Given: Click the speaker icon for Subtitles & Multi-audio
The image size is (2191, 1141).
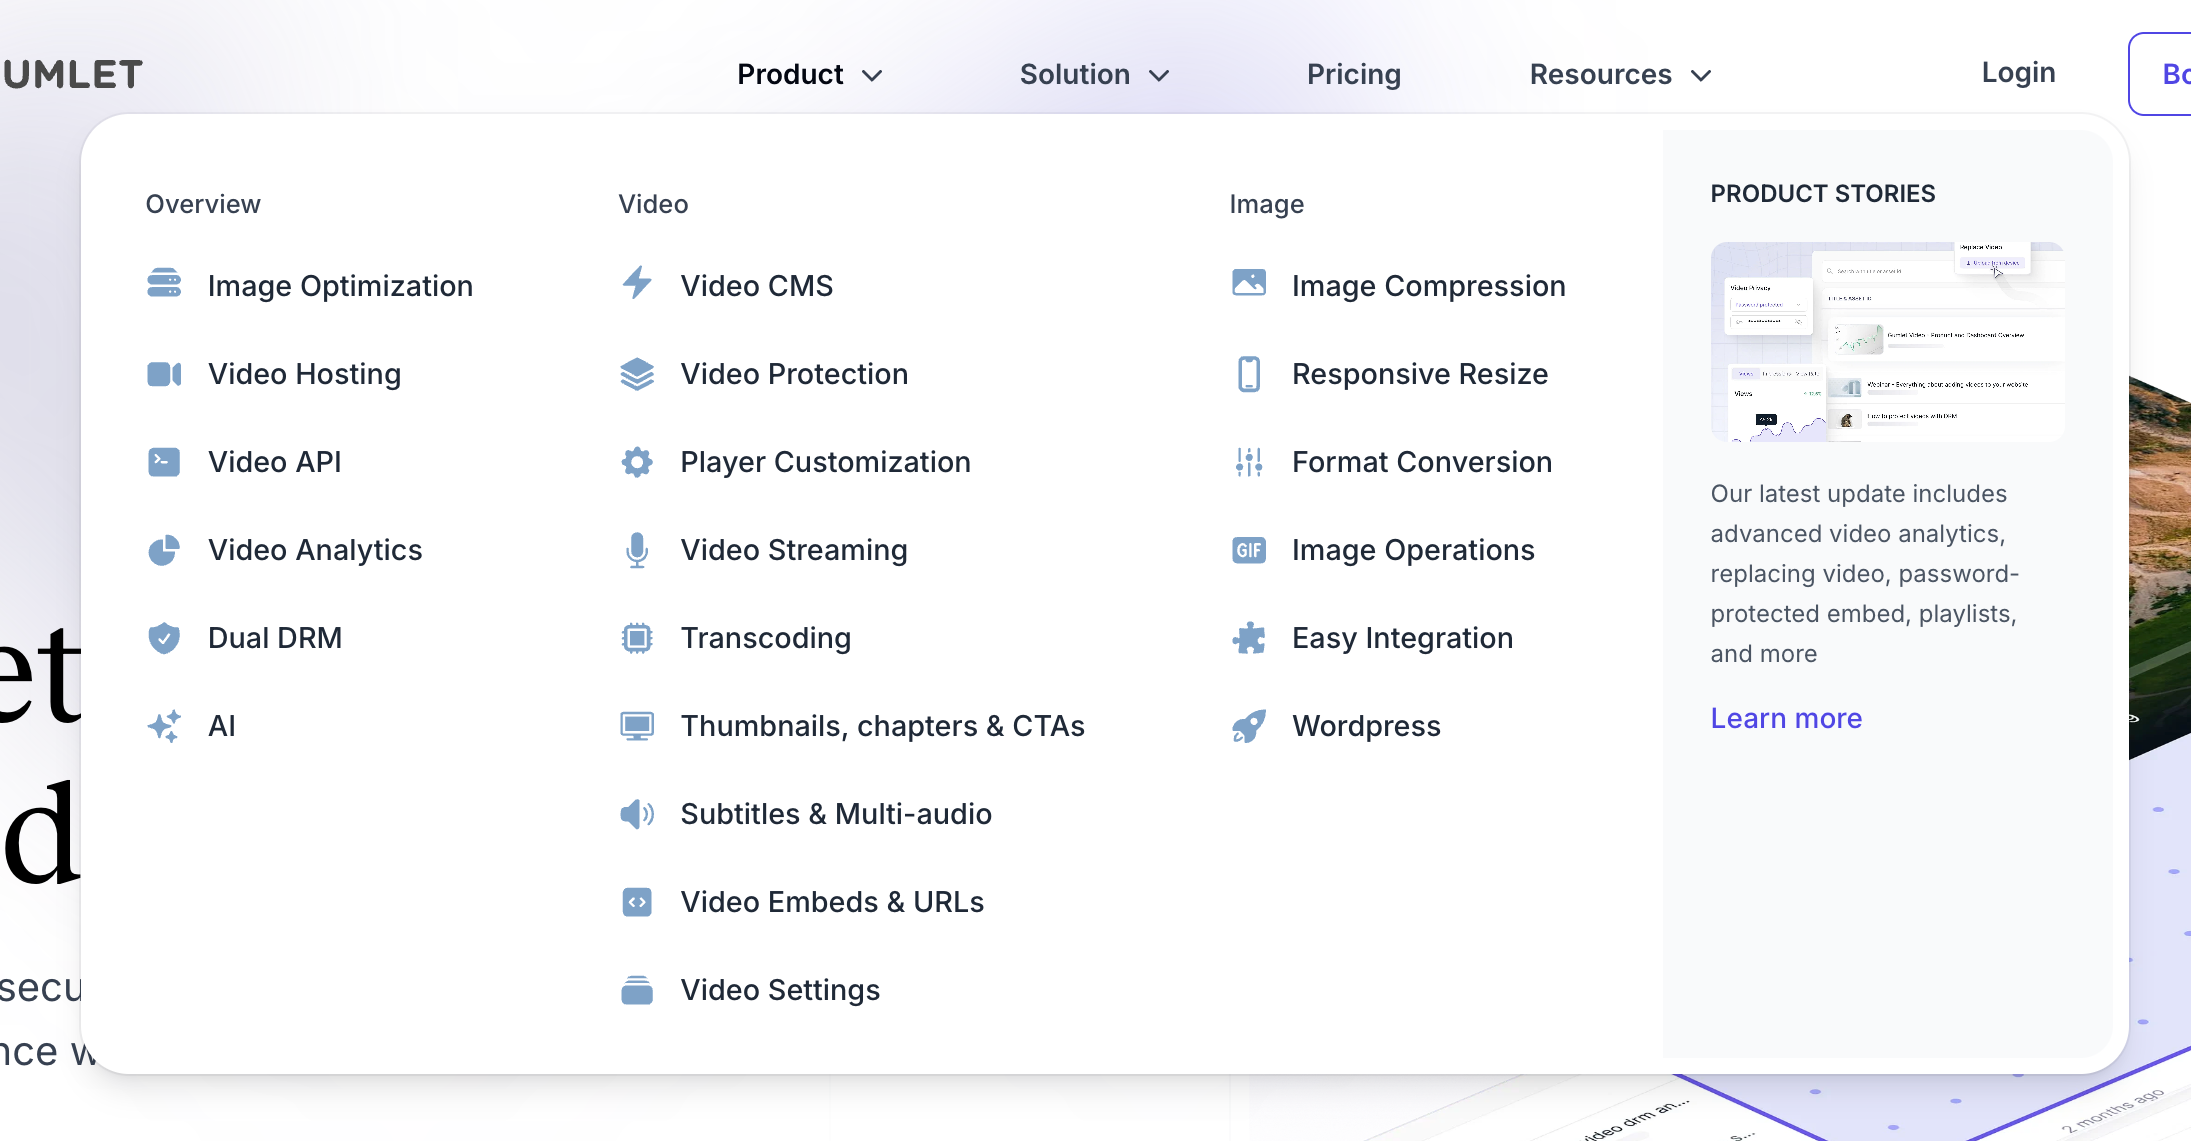Looking at the screenshot, I should click(637, 814).
